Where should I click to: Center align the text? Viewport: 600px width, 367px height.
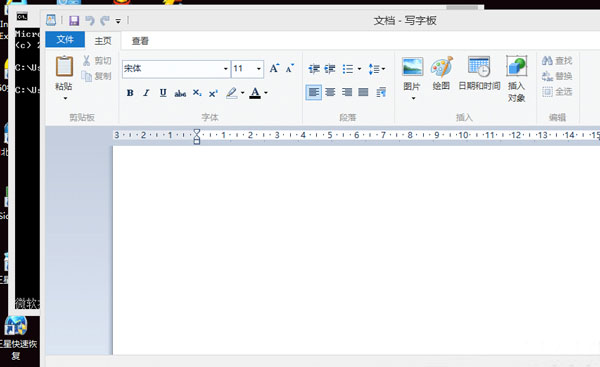pos(330,92)
